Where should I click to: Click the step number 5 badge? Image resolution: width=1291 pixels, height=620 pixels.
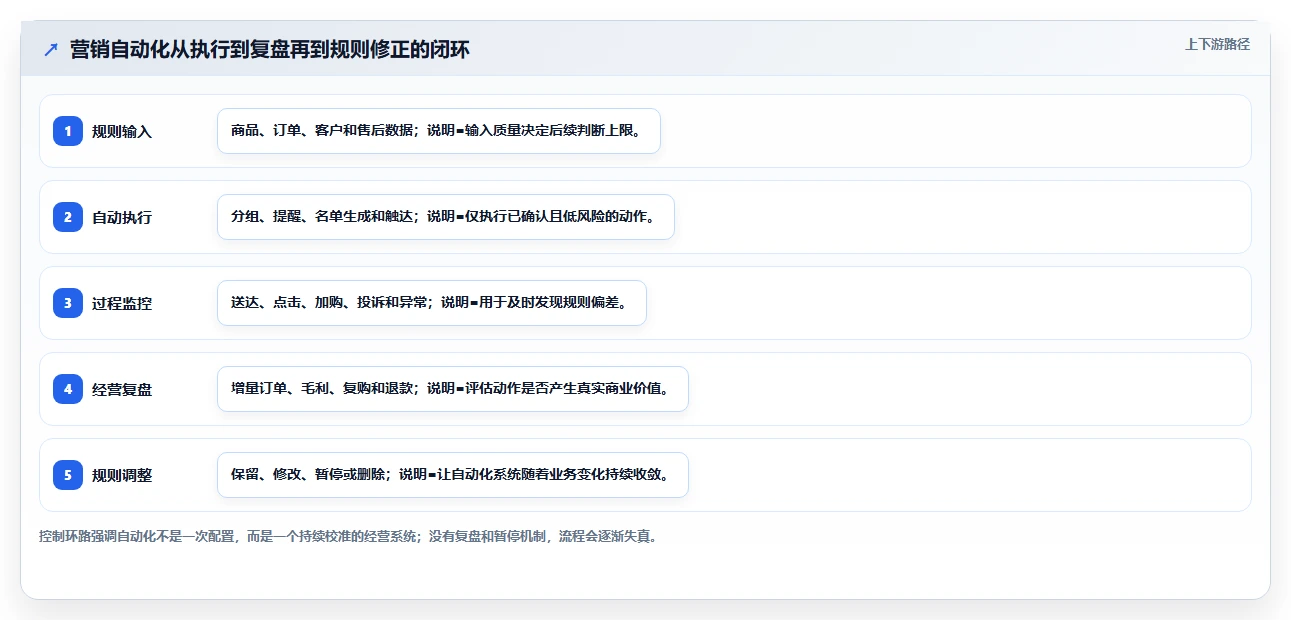68,474
